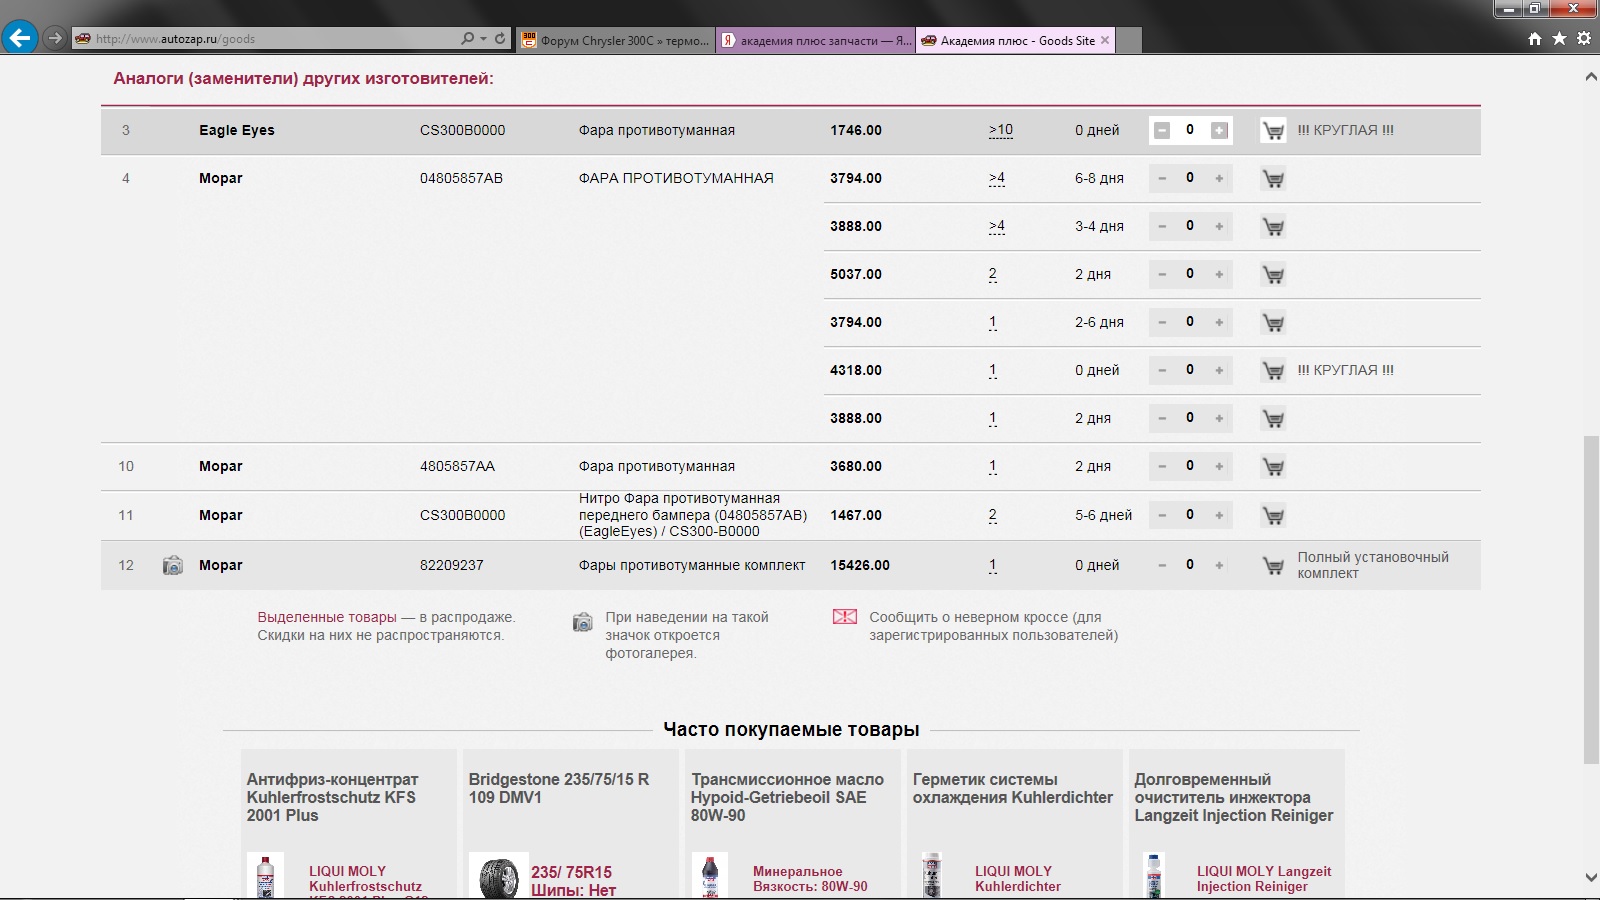Open Долговременный очиститель инжектора product
This screenshot has height=900, width=1600.
tap(1234, 797)
